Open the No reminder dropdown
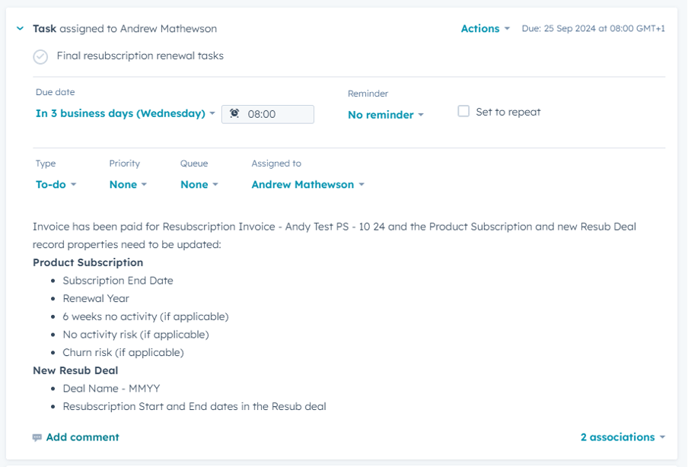The width and height of the screenshot is (688, 467). (385, 115)
